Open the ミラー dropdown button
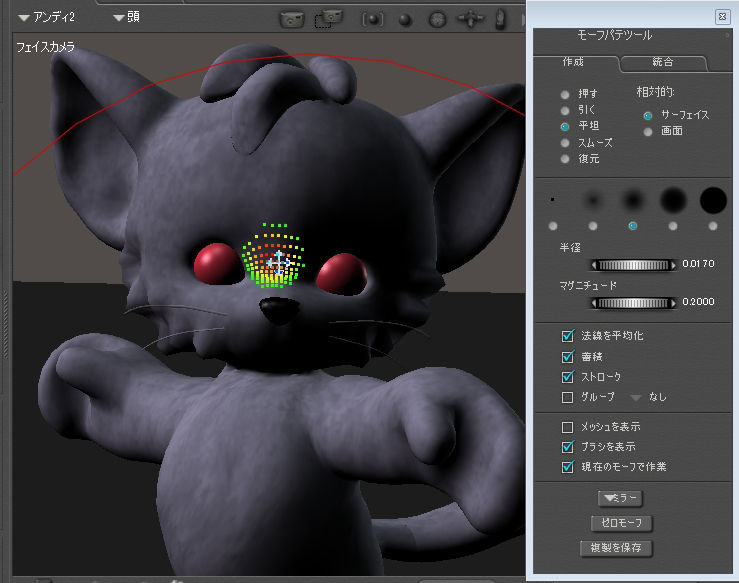 click(x=620, y=498)
